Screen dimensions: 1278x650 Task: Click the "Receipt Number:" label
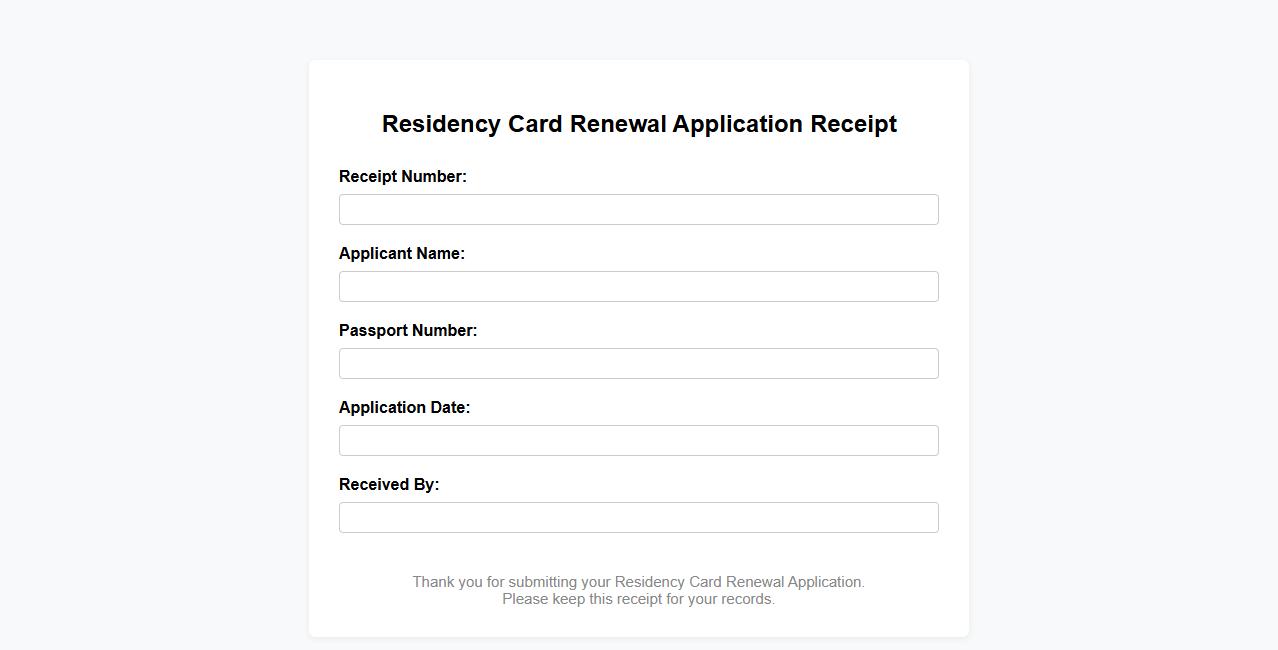click(x=402, y=177)
